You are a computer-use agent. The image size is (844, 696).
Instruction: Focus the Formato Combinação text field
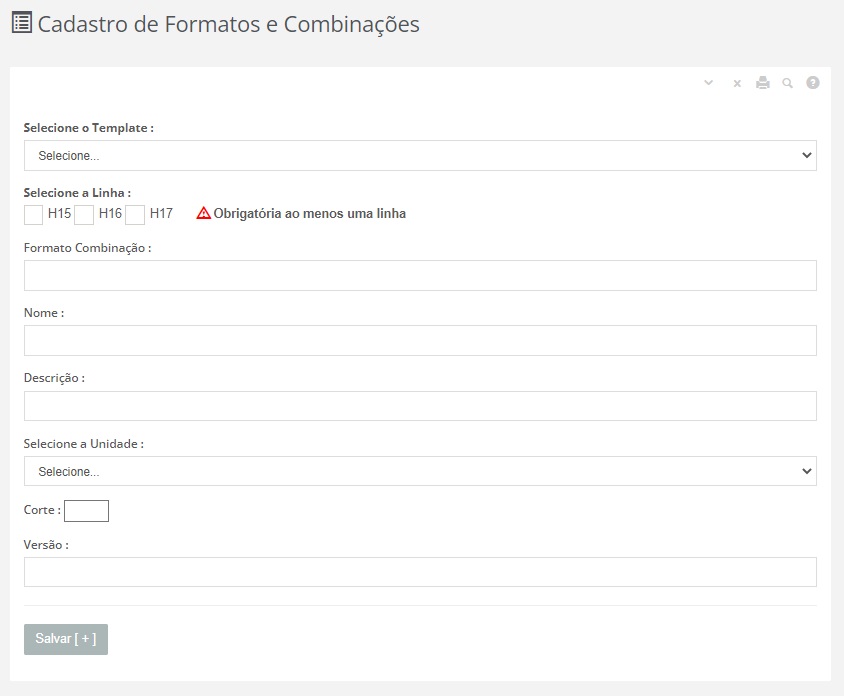[420, 276]
